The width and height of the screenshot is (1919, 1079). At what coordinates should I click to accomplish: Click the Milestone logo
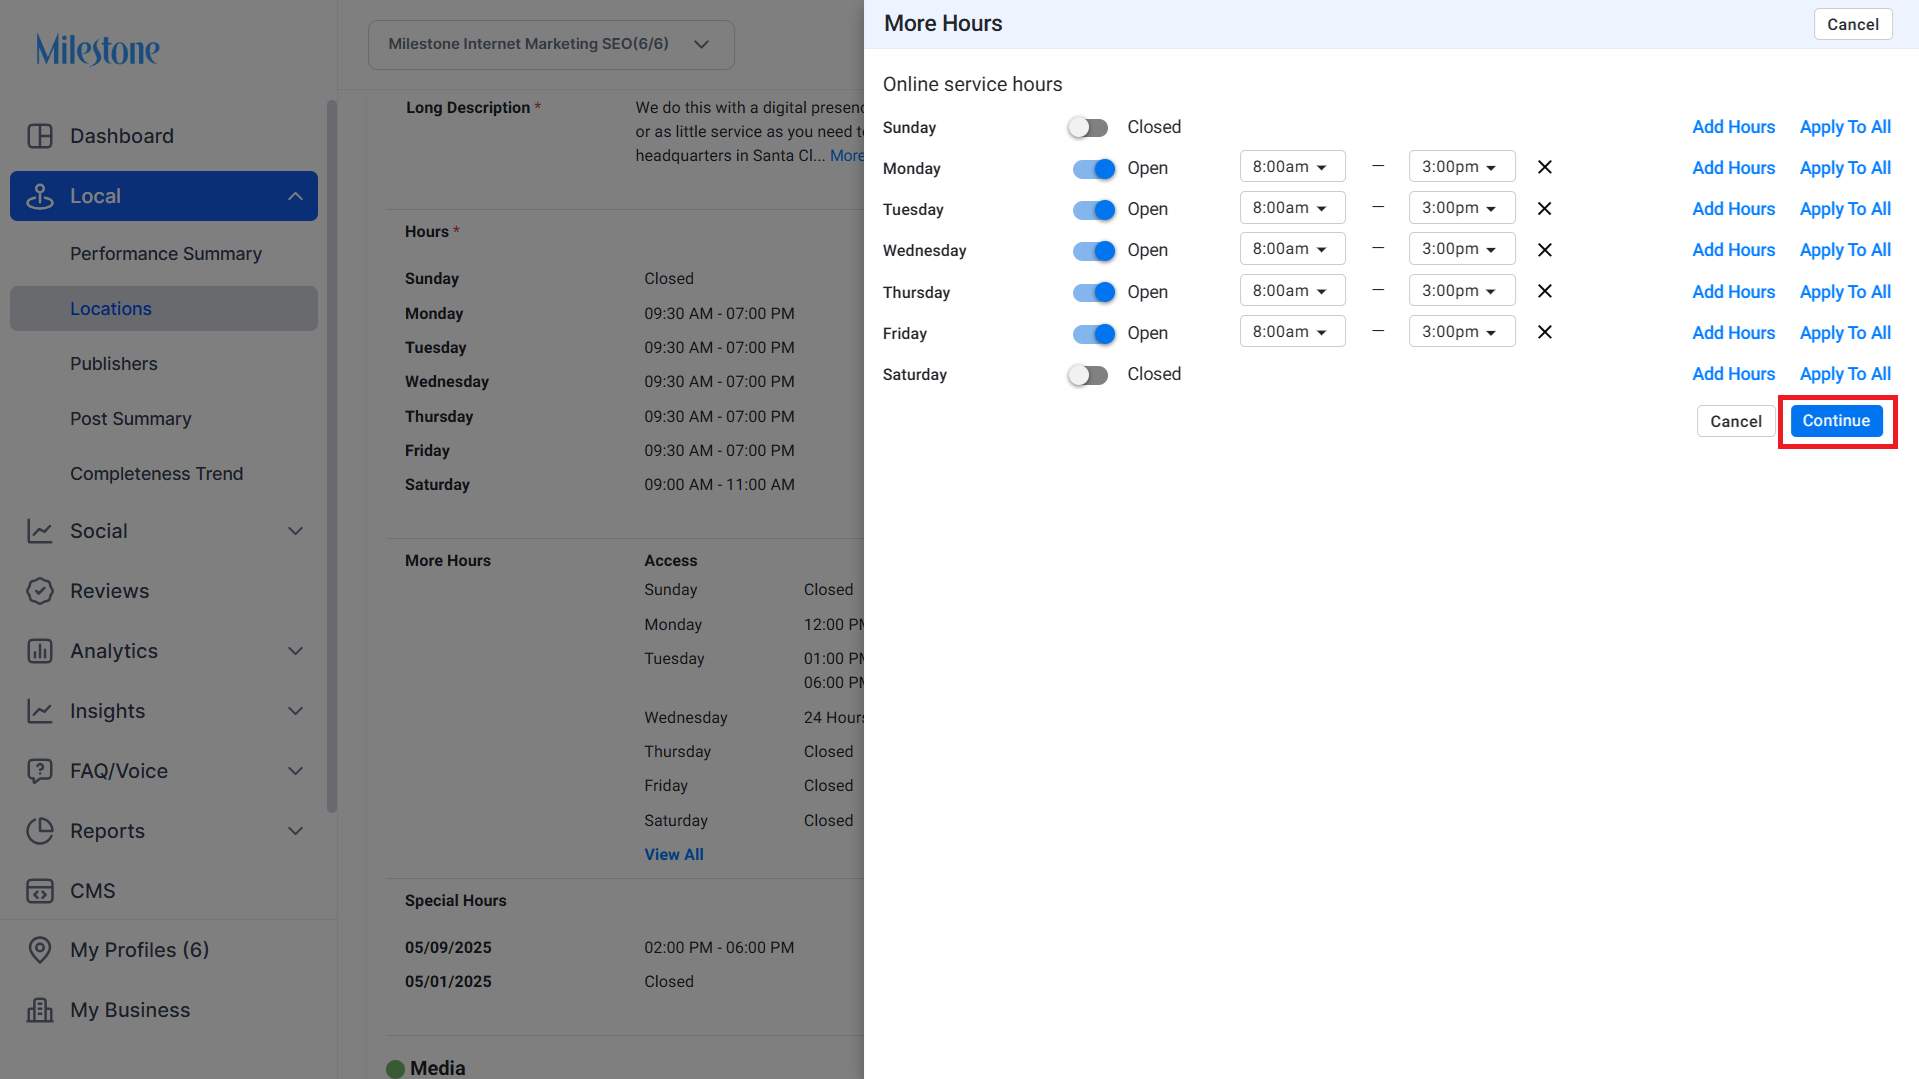pyautogui.click(x=98, y=49)
